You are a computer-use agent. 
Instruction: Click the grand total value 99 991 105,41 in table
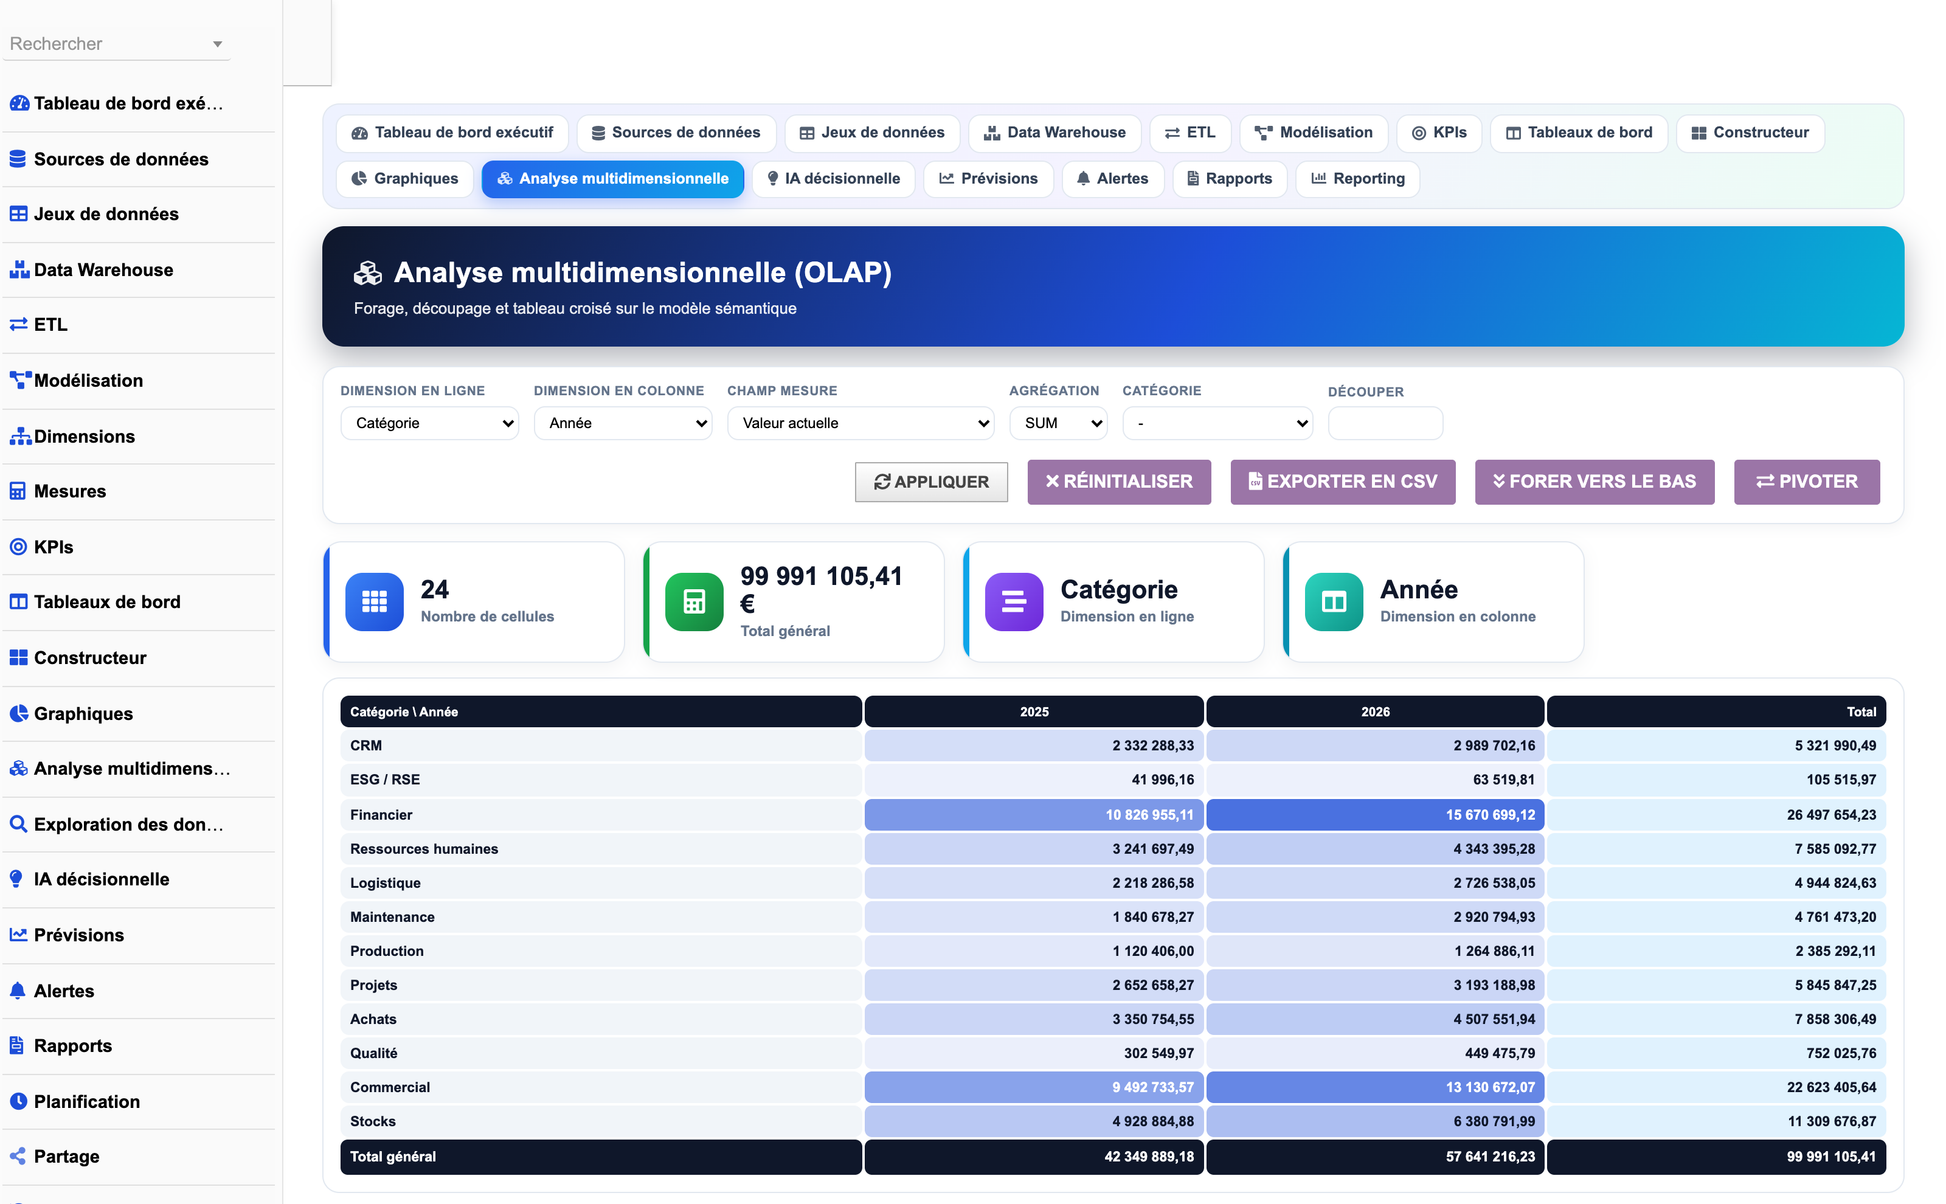click(1716, 1157)
